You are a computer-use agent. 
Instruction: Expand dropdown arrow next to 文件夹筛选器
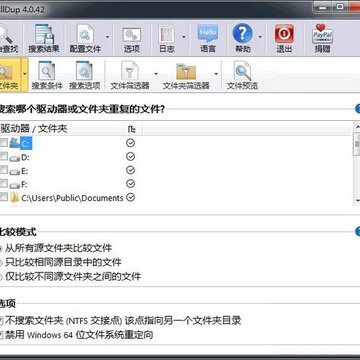[216, 74]
